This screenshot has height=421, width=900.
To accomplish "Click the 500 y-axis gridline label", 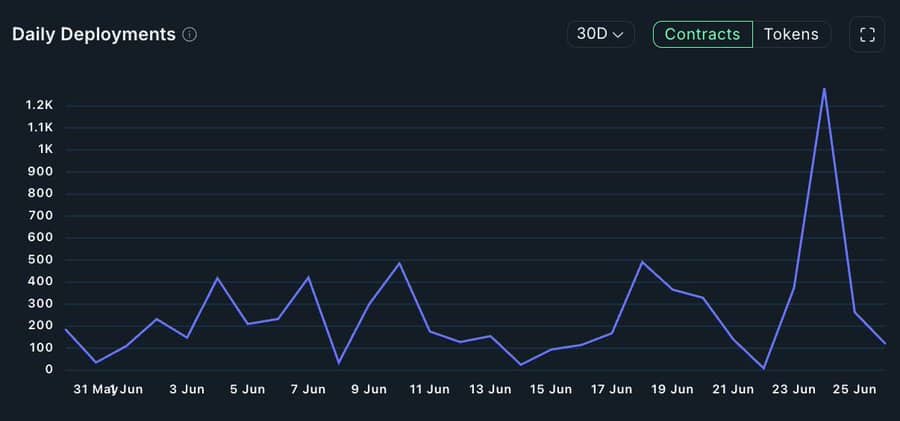I will click(x=41, y=260).
